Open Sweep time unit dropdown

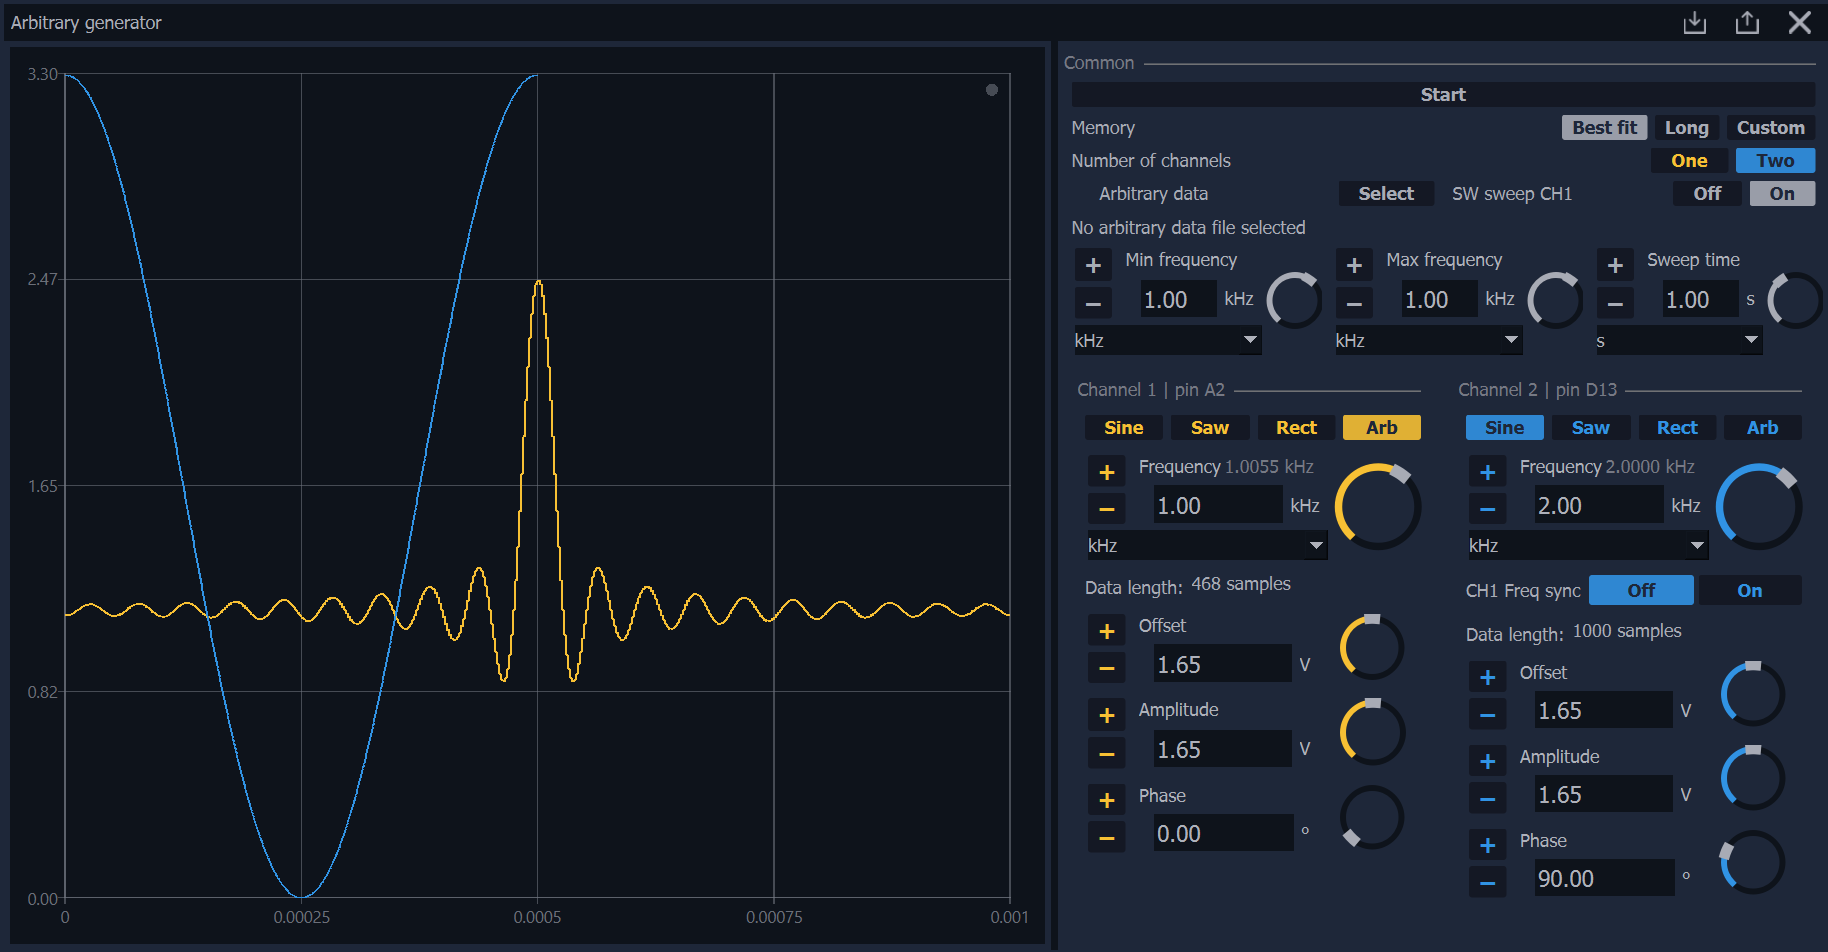pyautogui.click(x=1678, y=341)
